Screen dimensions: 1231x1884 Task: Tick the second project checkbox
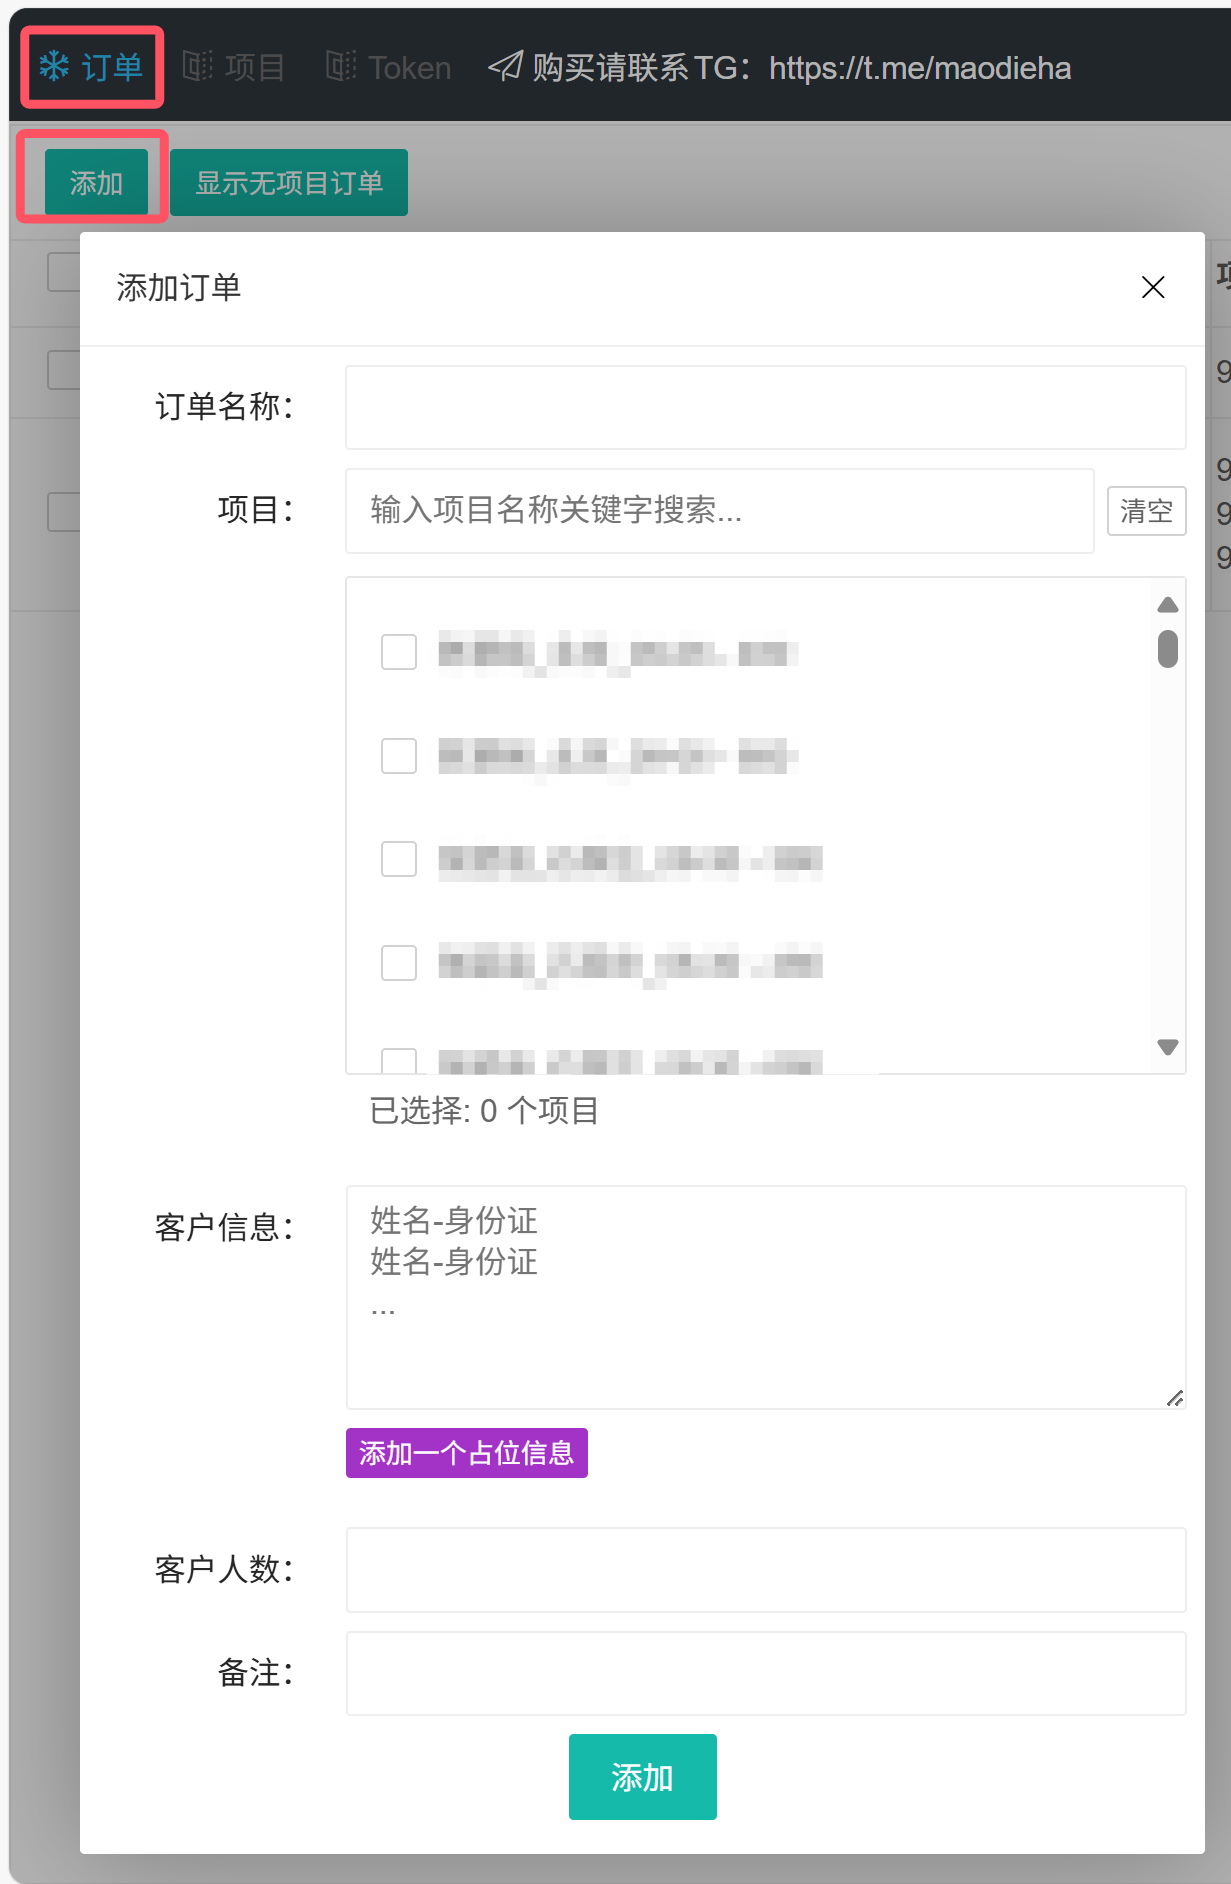click(399, 756)
